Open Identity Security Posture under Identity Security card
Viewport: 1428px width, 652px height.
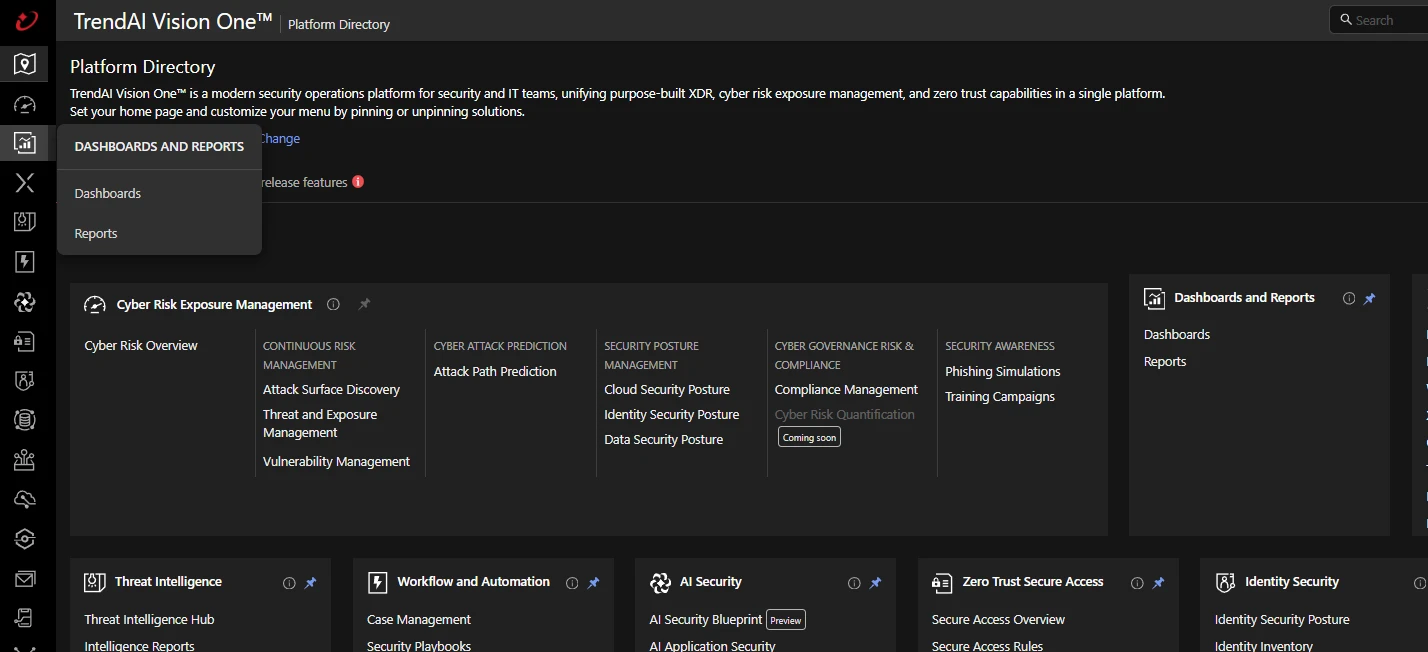point(1282,619)
